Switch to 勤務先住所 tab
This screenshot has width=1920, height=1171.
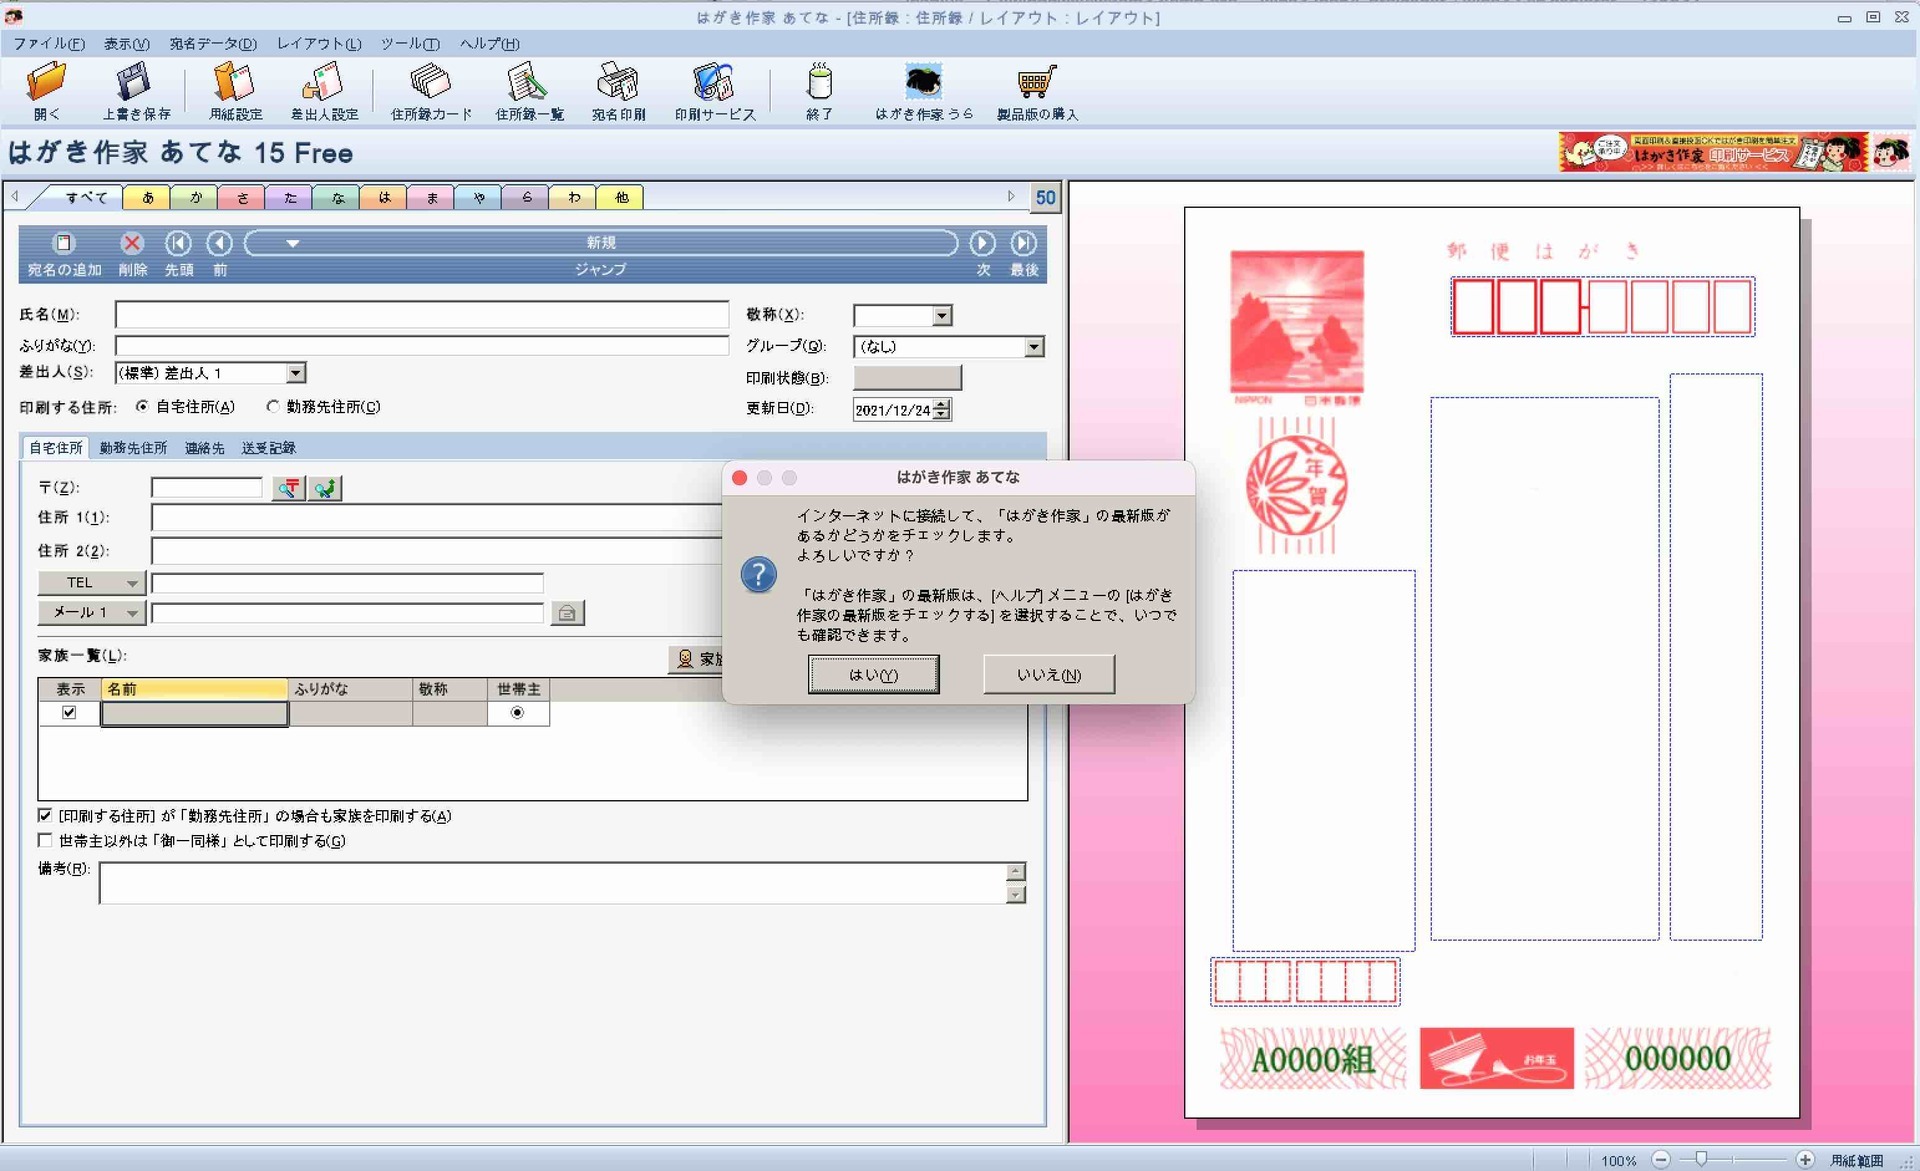[133, 448]
